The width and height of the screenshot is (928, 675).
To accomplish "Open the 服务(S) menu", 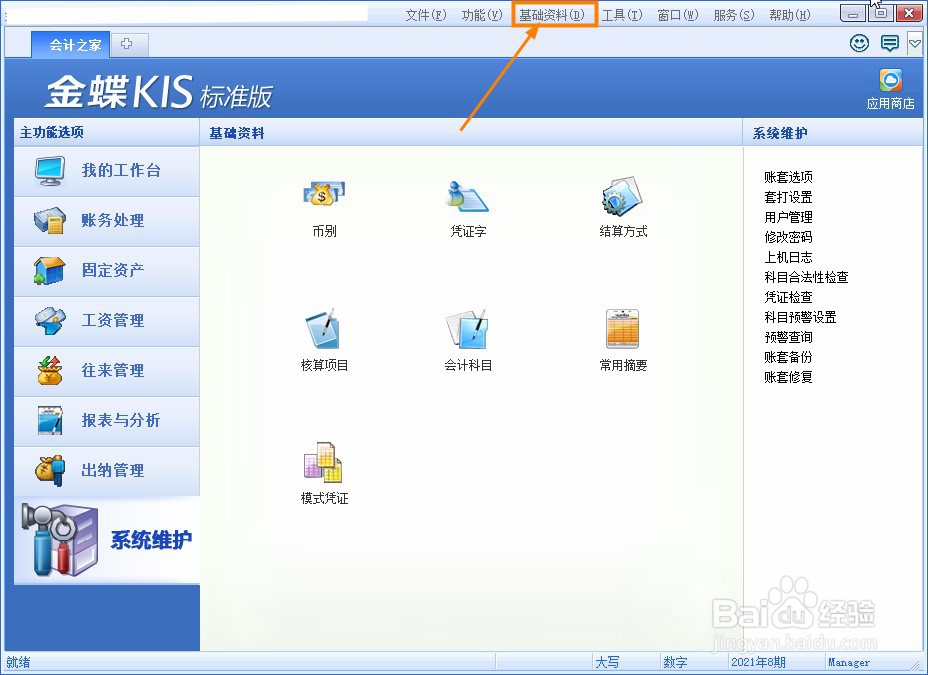I will click(x=734, y=15).
